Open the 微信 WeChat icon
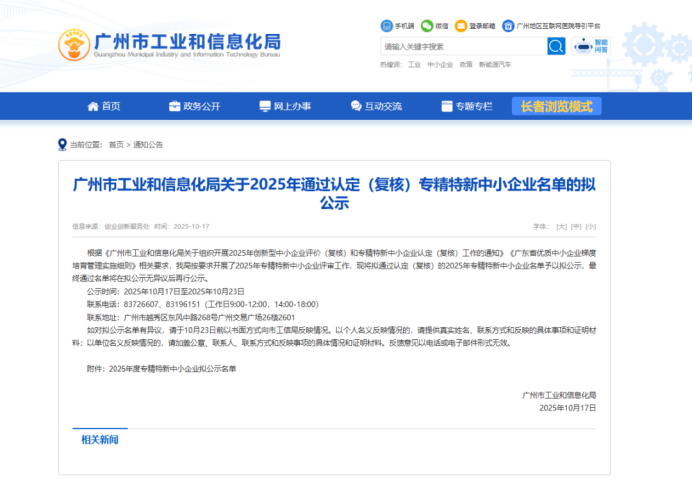Viewport: 693px width, 481px height. pos(427,25)
